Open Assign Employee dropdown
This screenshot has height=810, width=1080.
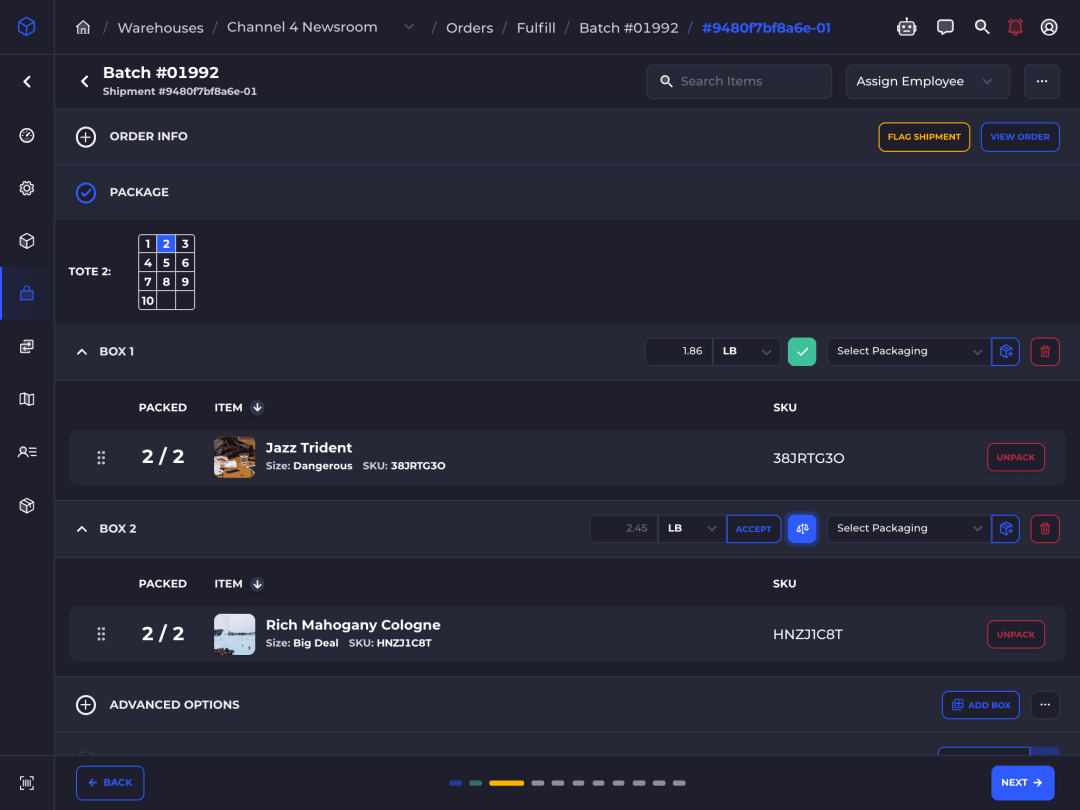pos(928,82)
